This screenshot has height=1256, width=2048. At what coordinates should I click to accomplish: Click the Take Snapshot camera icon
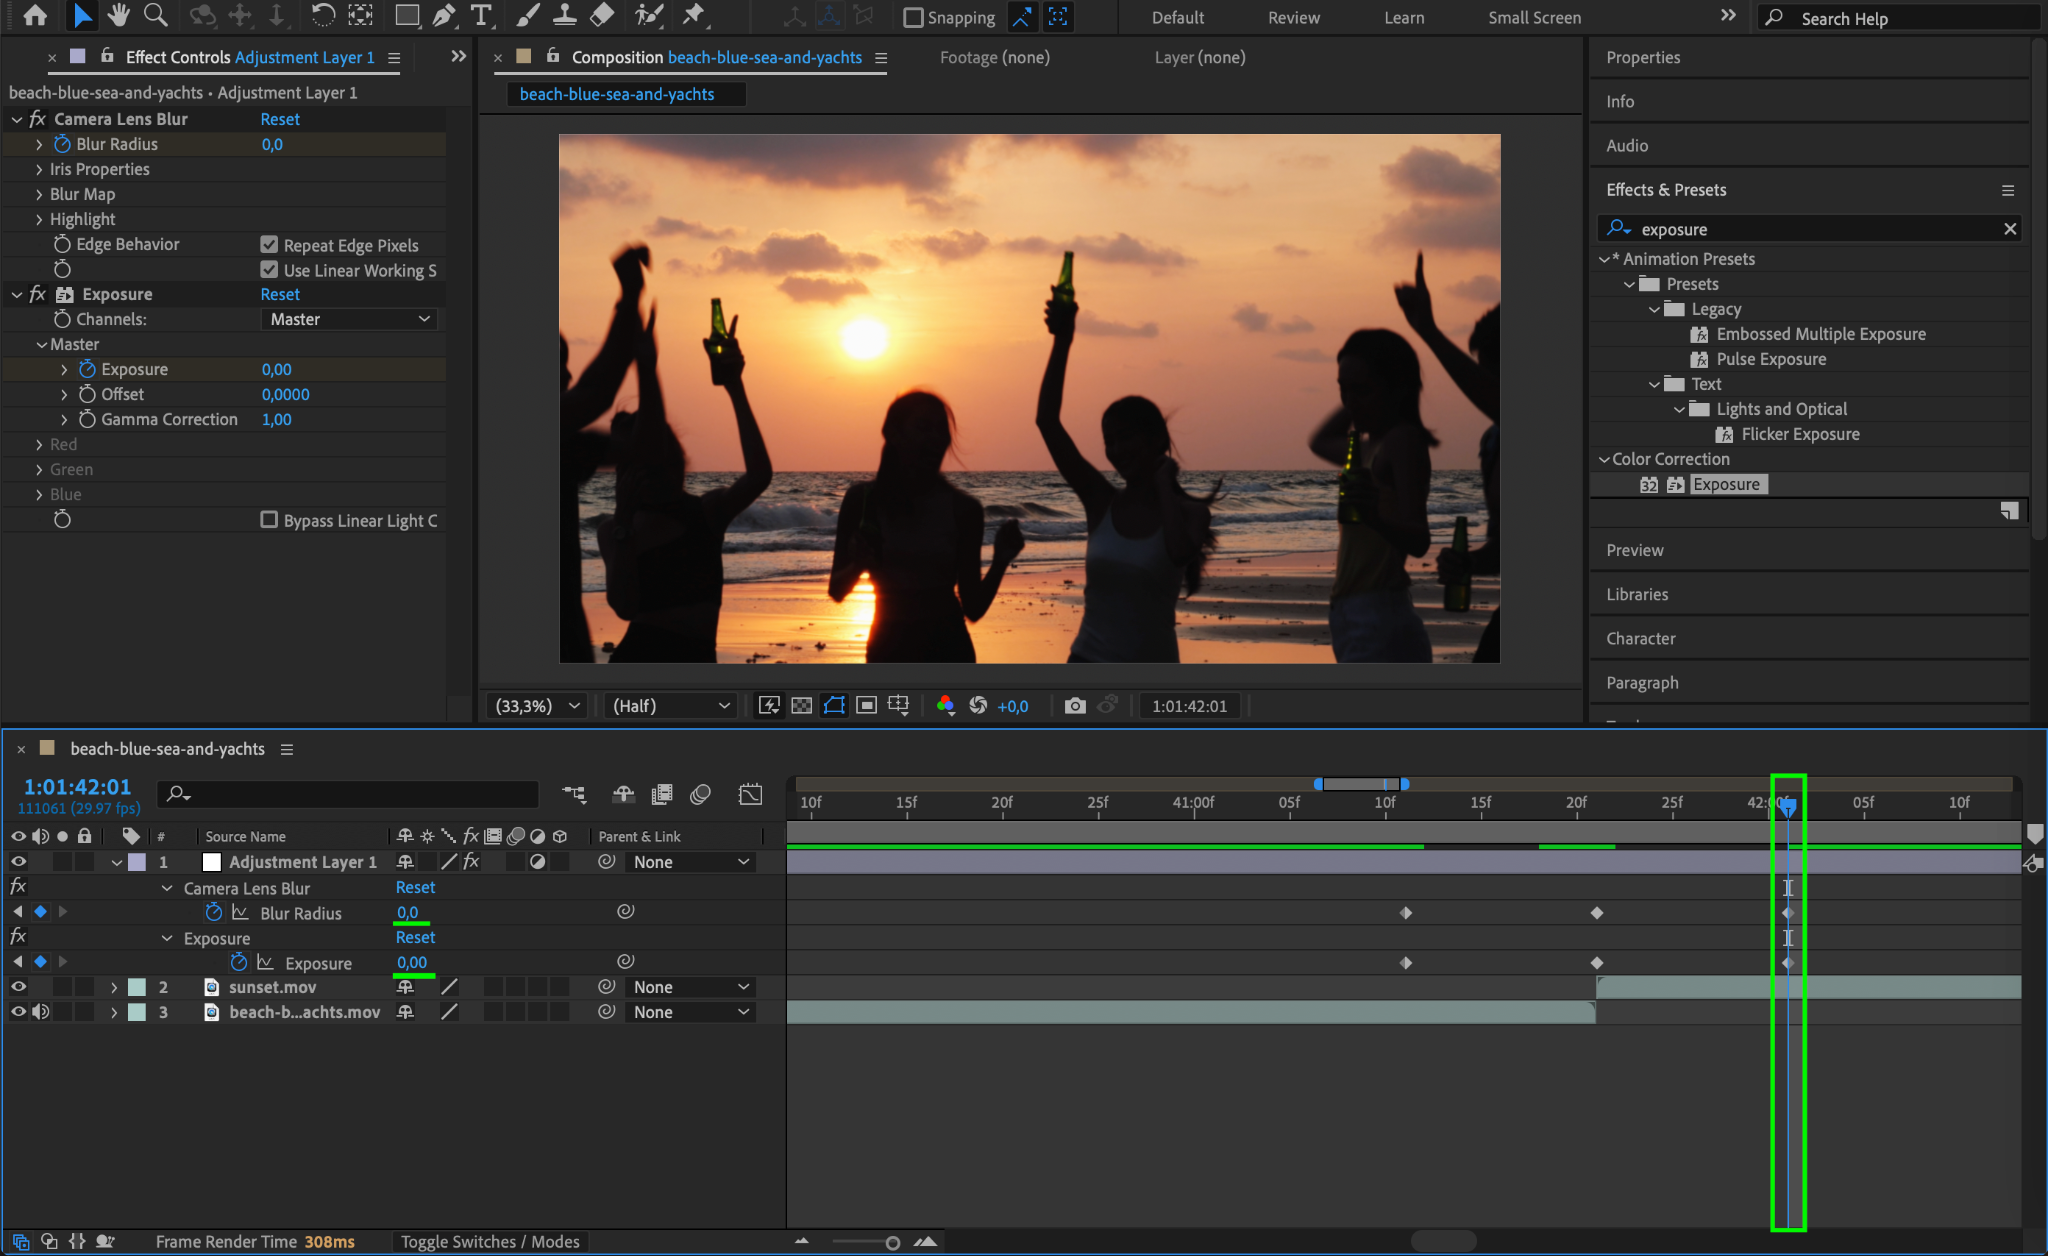click(1075, 706)
